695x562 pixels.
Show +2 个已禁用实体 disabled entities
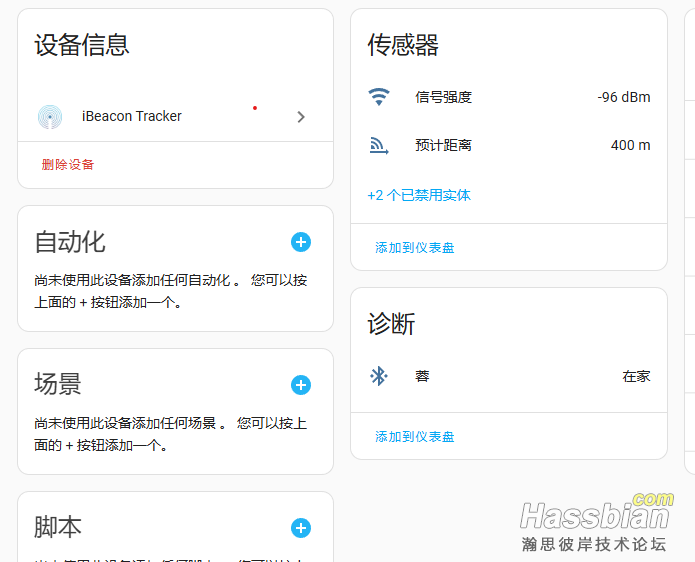coord(419,195)
